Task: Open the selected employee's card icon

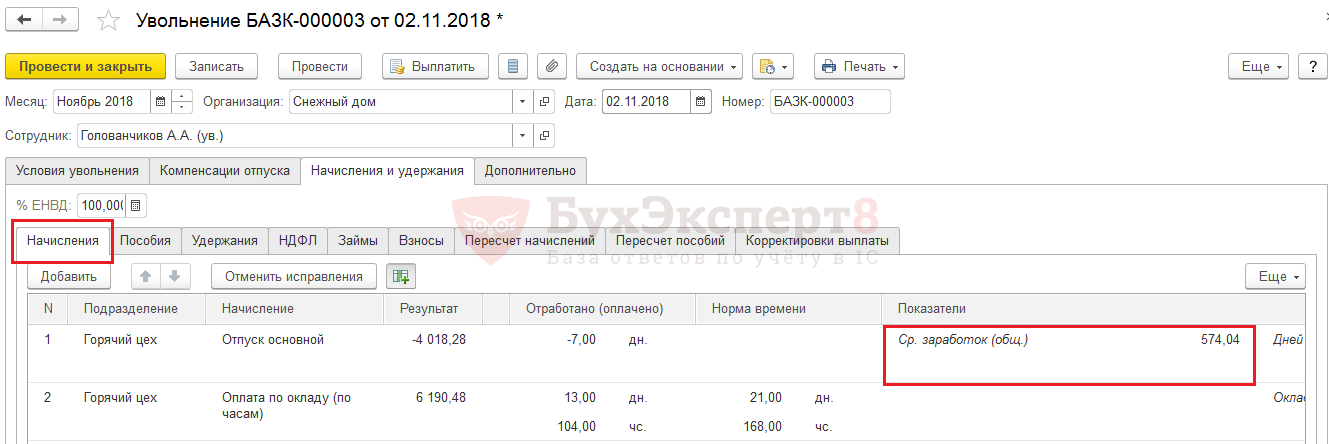Action: pos(545,134)
